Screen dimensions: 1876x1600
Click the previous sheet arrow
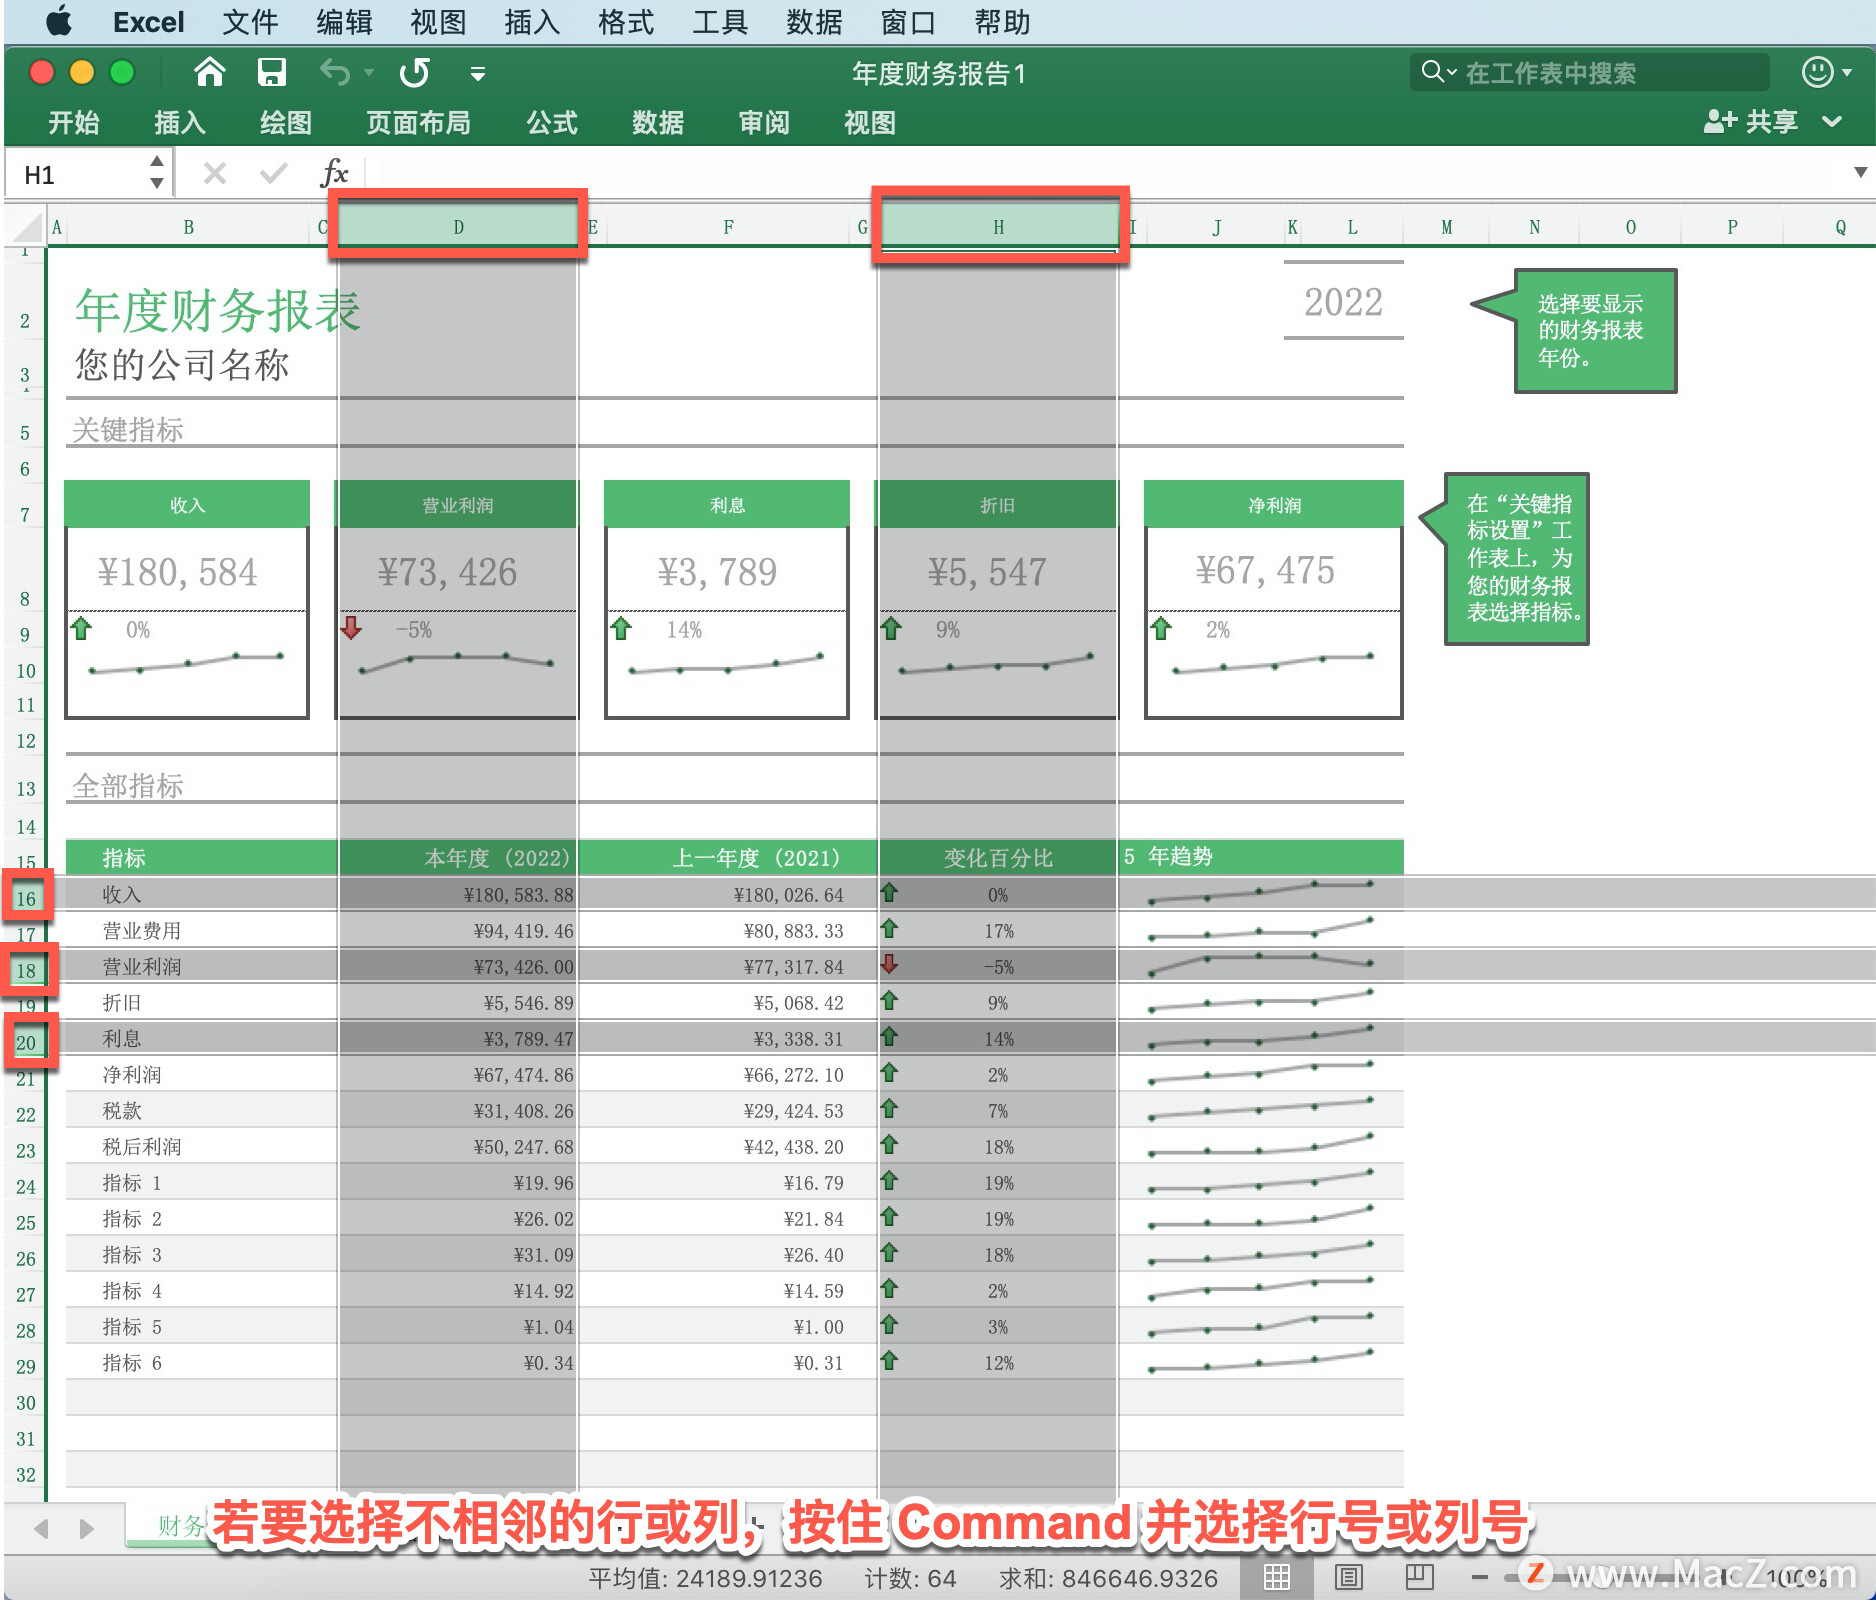(41, 1528)
